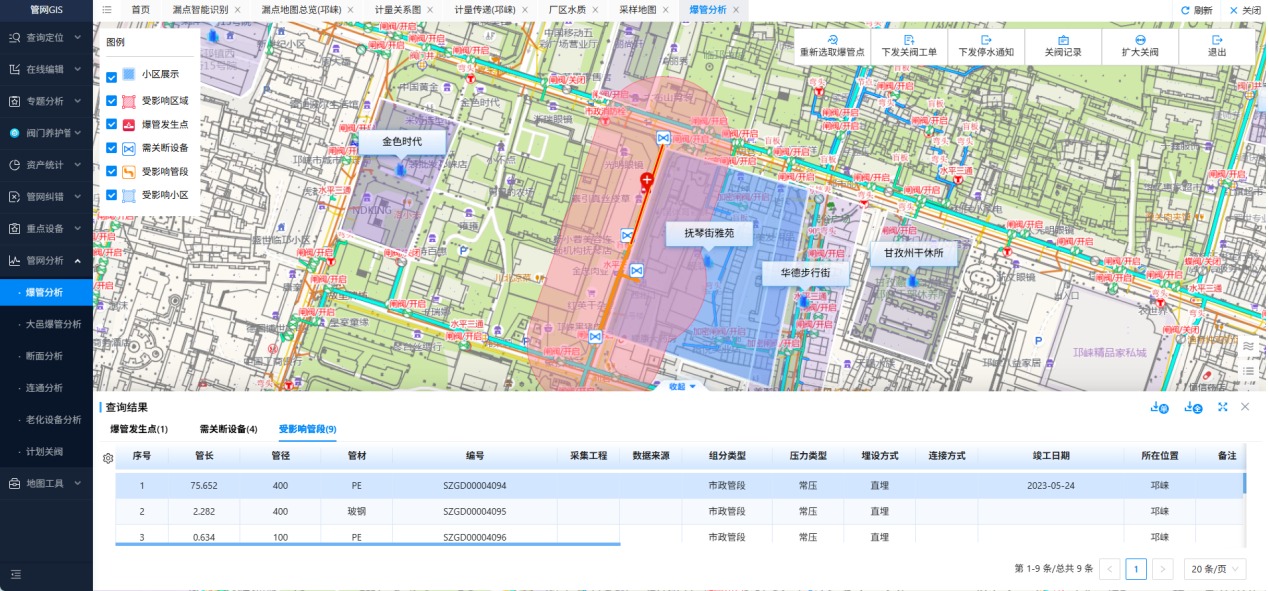The image size is (1268, 591).
Task: Uncheck the 小区展示 legend checkbox
Action: click(x=112, y=76)
